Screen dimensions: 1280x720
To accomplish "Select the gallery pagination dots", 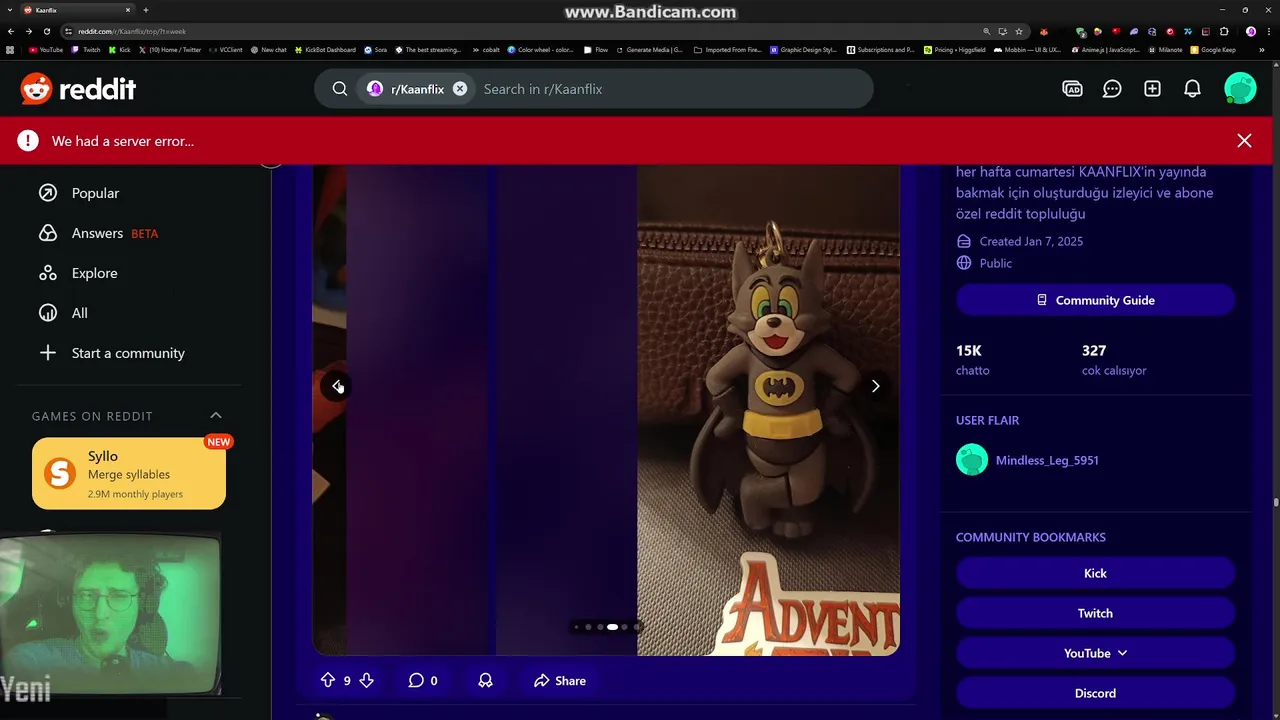I will 606,627.
